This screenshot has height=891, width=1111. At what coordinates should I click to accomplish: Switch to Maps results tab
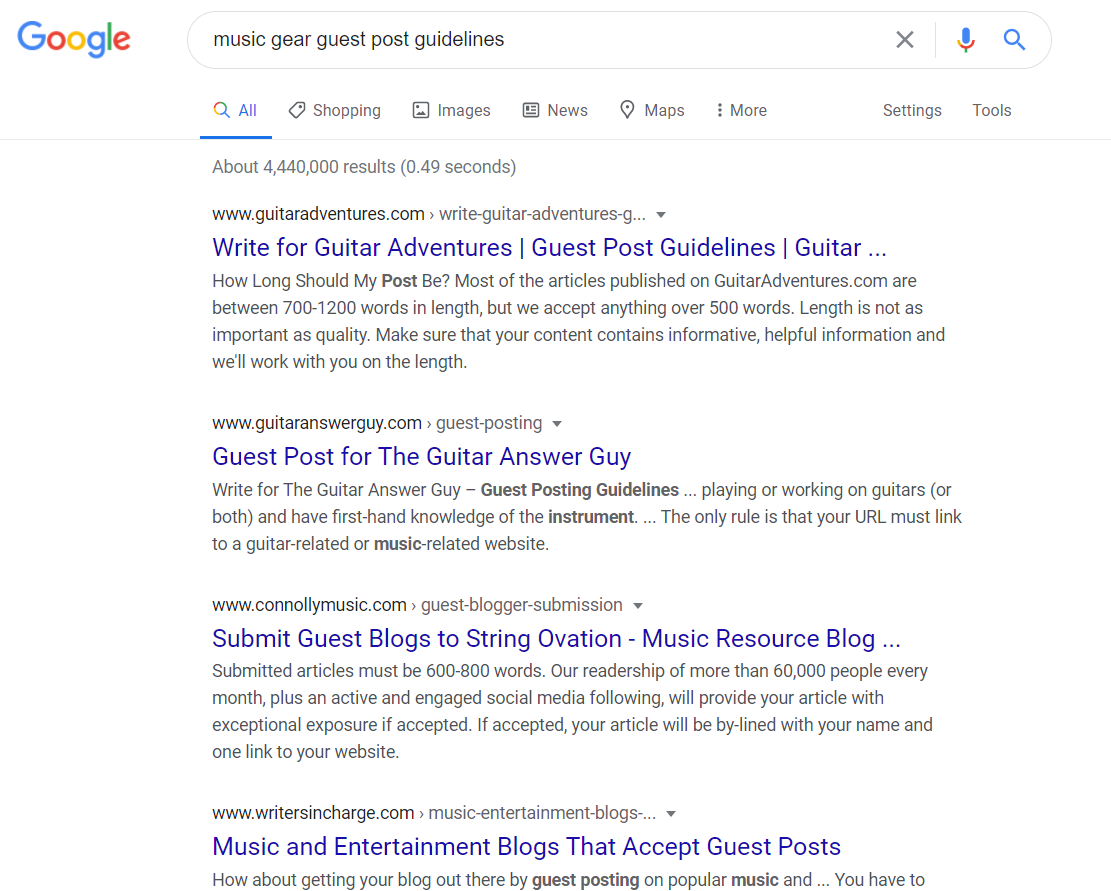pos(652,111)
